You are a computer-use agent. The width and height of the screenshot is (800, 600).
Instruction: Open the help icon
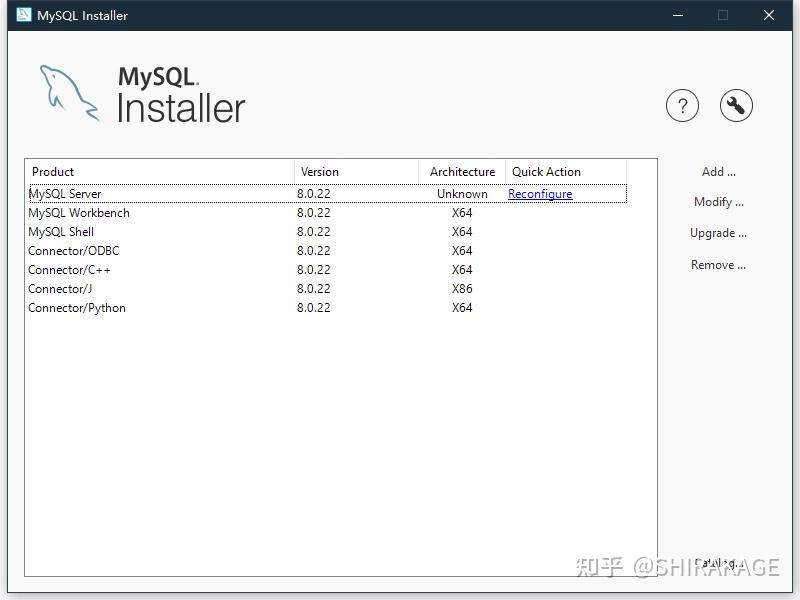[683, 105]
